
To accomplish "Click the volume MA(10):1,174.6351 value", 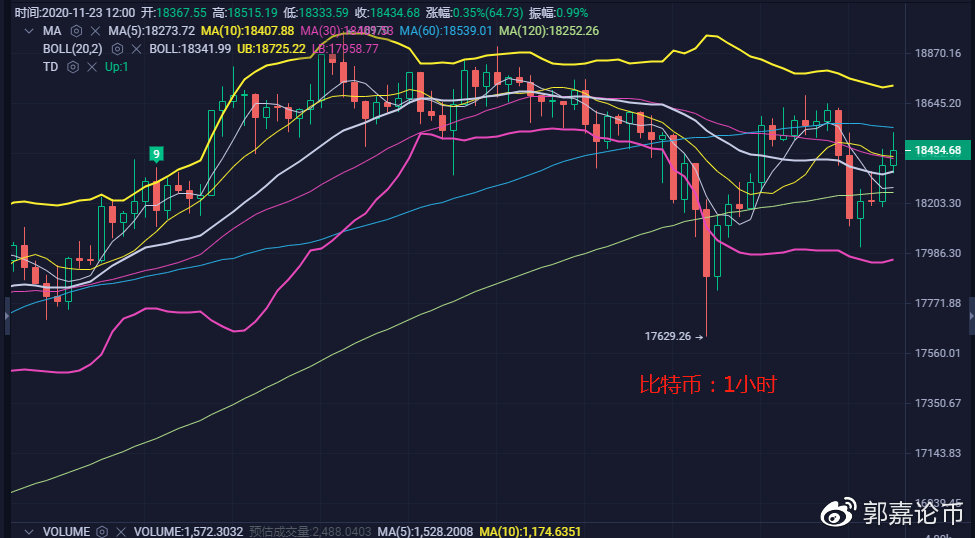I will coord(530,532).
